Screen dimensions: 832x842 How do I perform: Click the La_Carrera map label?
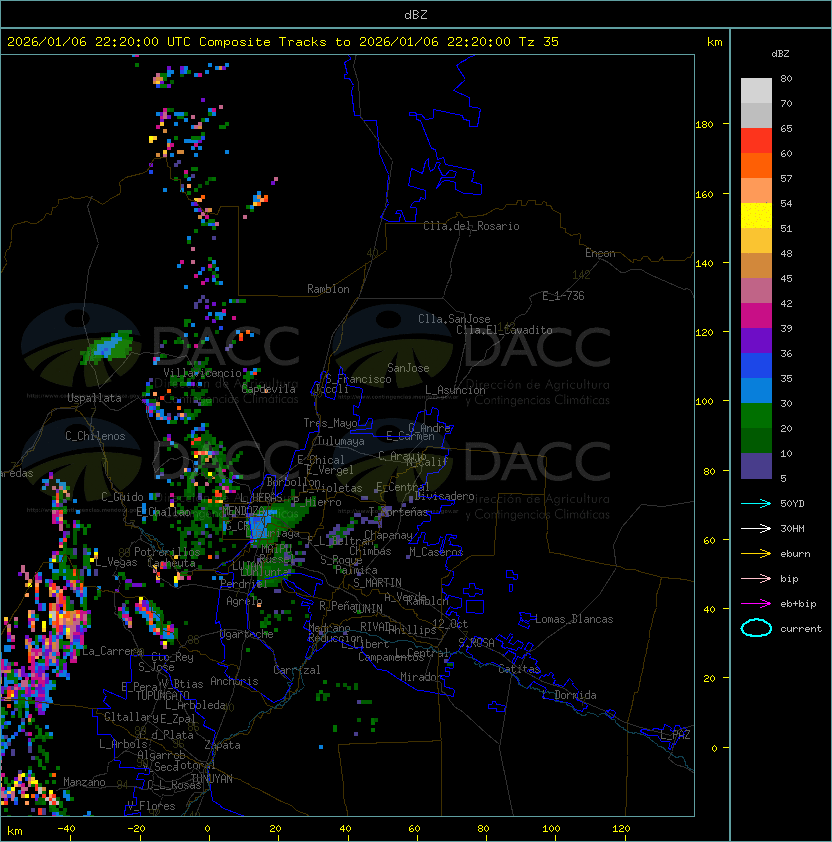112,651
